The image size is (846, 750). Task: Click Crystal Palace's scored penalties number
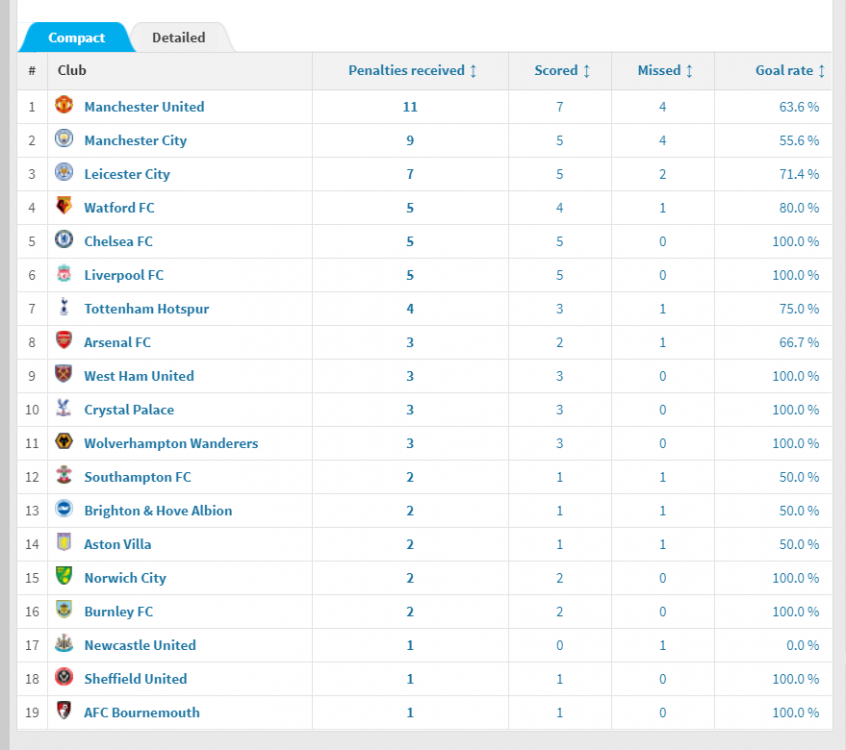click(560, 410)
